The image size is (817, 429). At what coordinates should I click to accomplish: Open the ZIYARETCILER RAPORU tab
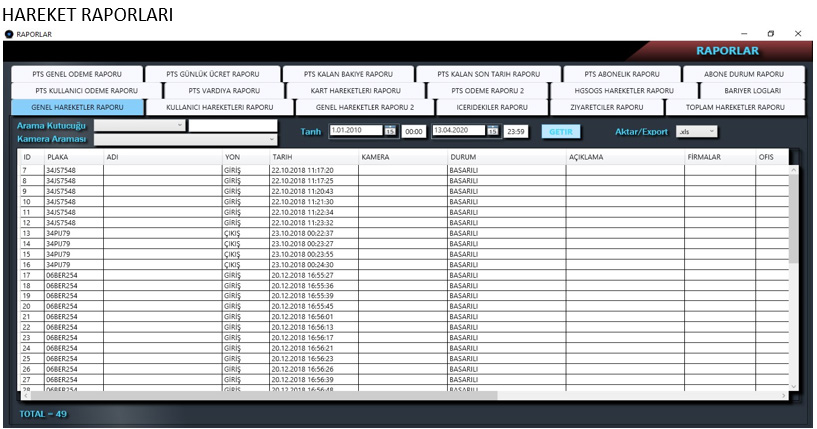[606, 106]
